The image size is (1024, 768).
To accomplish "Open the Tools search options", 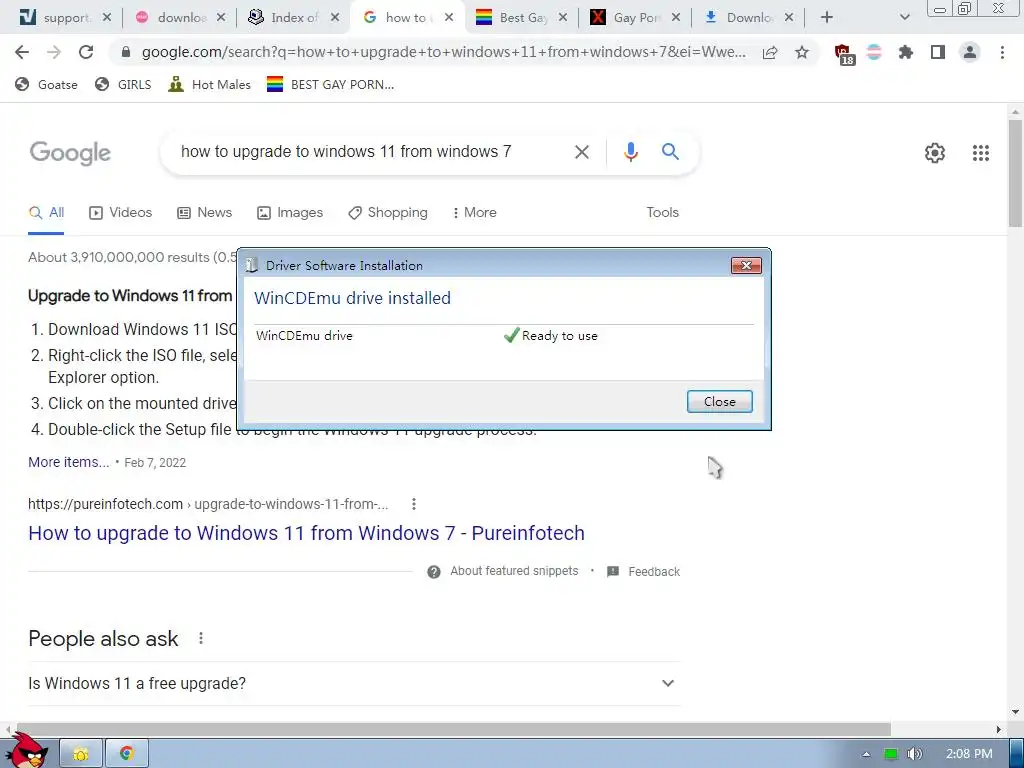I will tap(662, 212).
